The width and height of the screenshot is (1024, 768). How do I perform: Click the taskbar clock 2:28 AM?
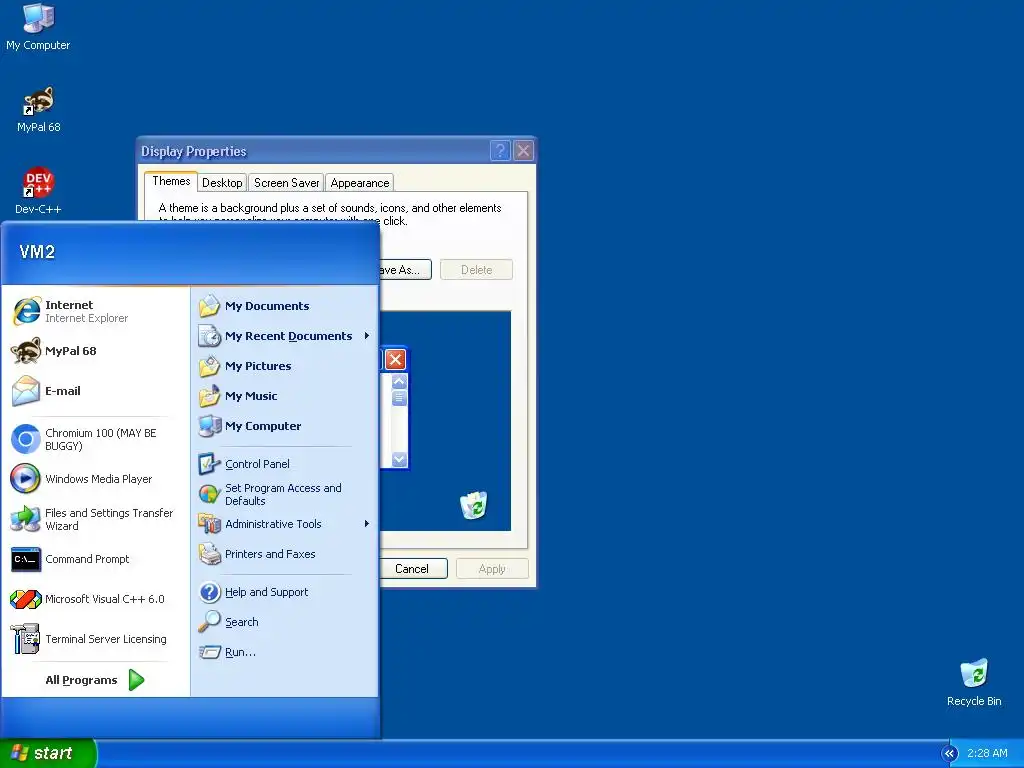[x=987, y=754]
